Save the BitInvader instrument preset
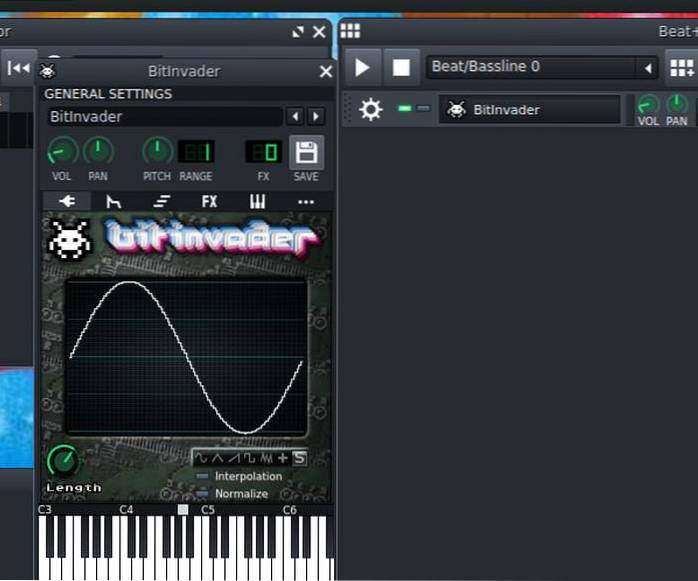 pos(306,153)
